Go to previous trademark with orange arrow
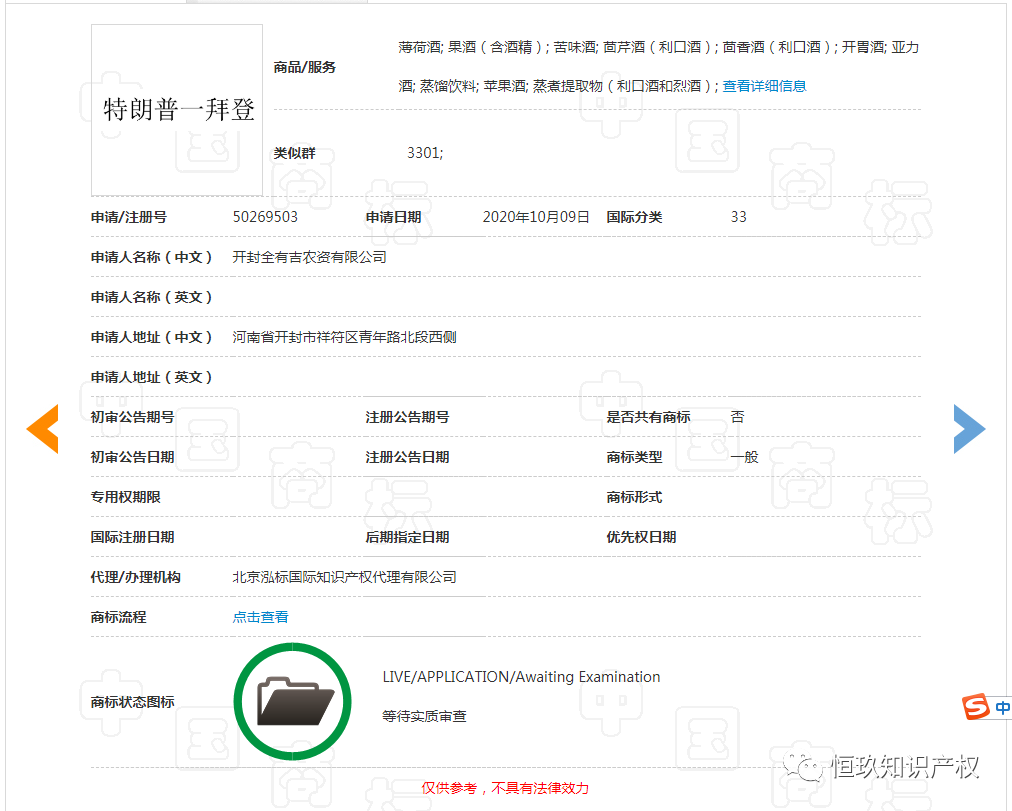This screenshot has height=811, width=1012. [x=42, y=429]
